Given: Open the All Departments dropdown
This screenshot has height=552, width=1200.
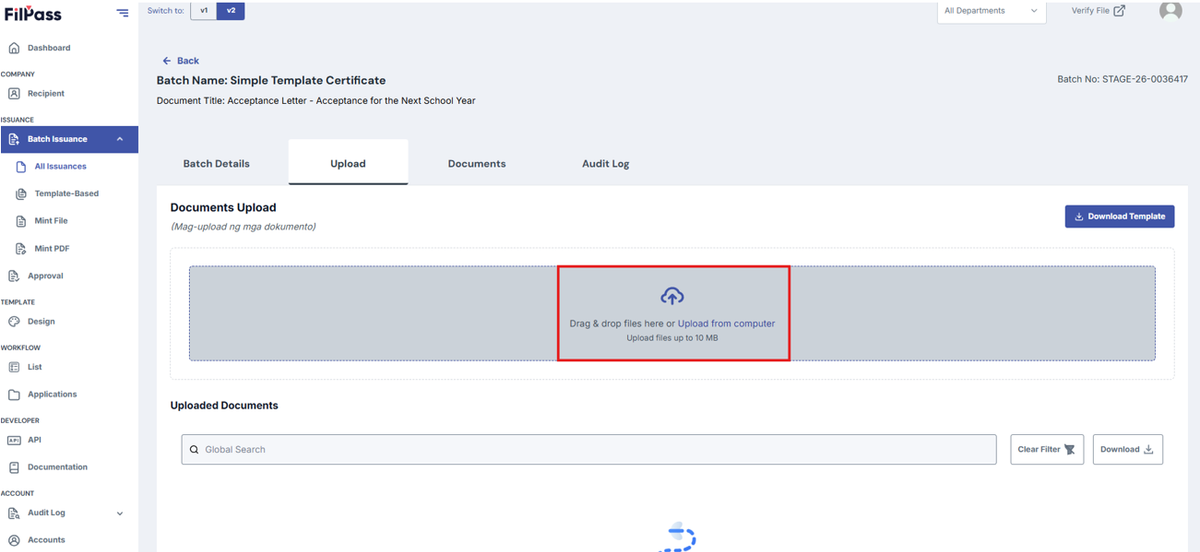Looking at the screenshot, I should tap(991, 11).
